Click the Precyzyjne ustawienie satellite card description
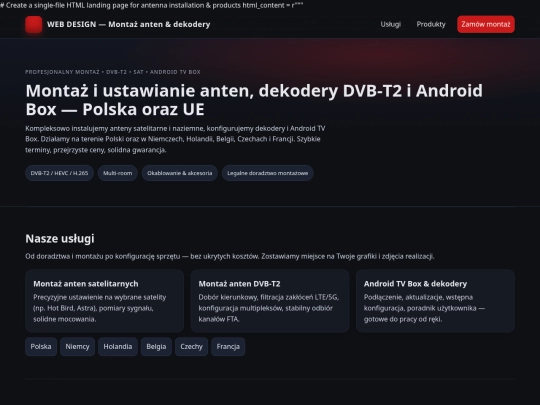Screen dimensions: 540x405 pyautogui.click(x=100, y=308)
